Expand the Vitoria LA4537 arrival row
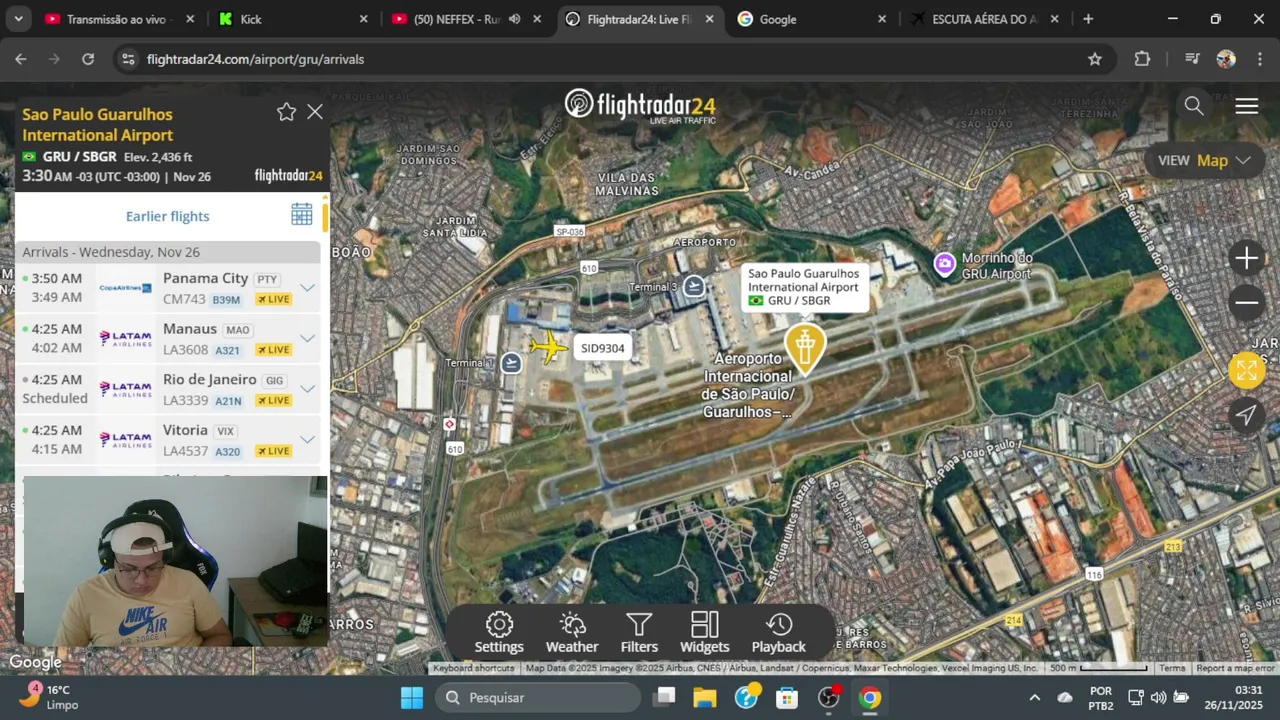This screenshot has height=720, width=1280. click(307, 440)
